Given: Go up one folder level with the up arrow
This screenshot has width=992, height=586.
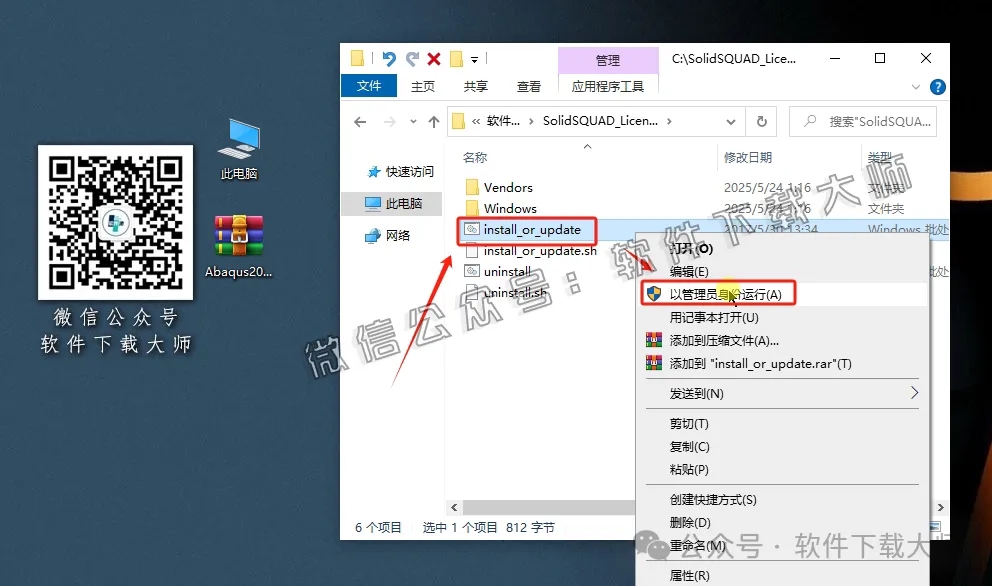Looking at the screenshot, I should point(434,120).
